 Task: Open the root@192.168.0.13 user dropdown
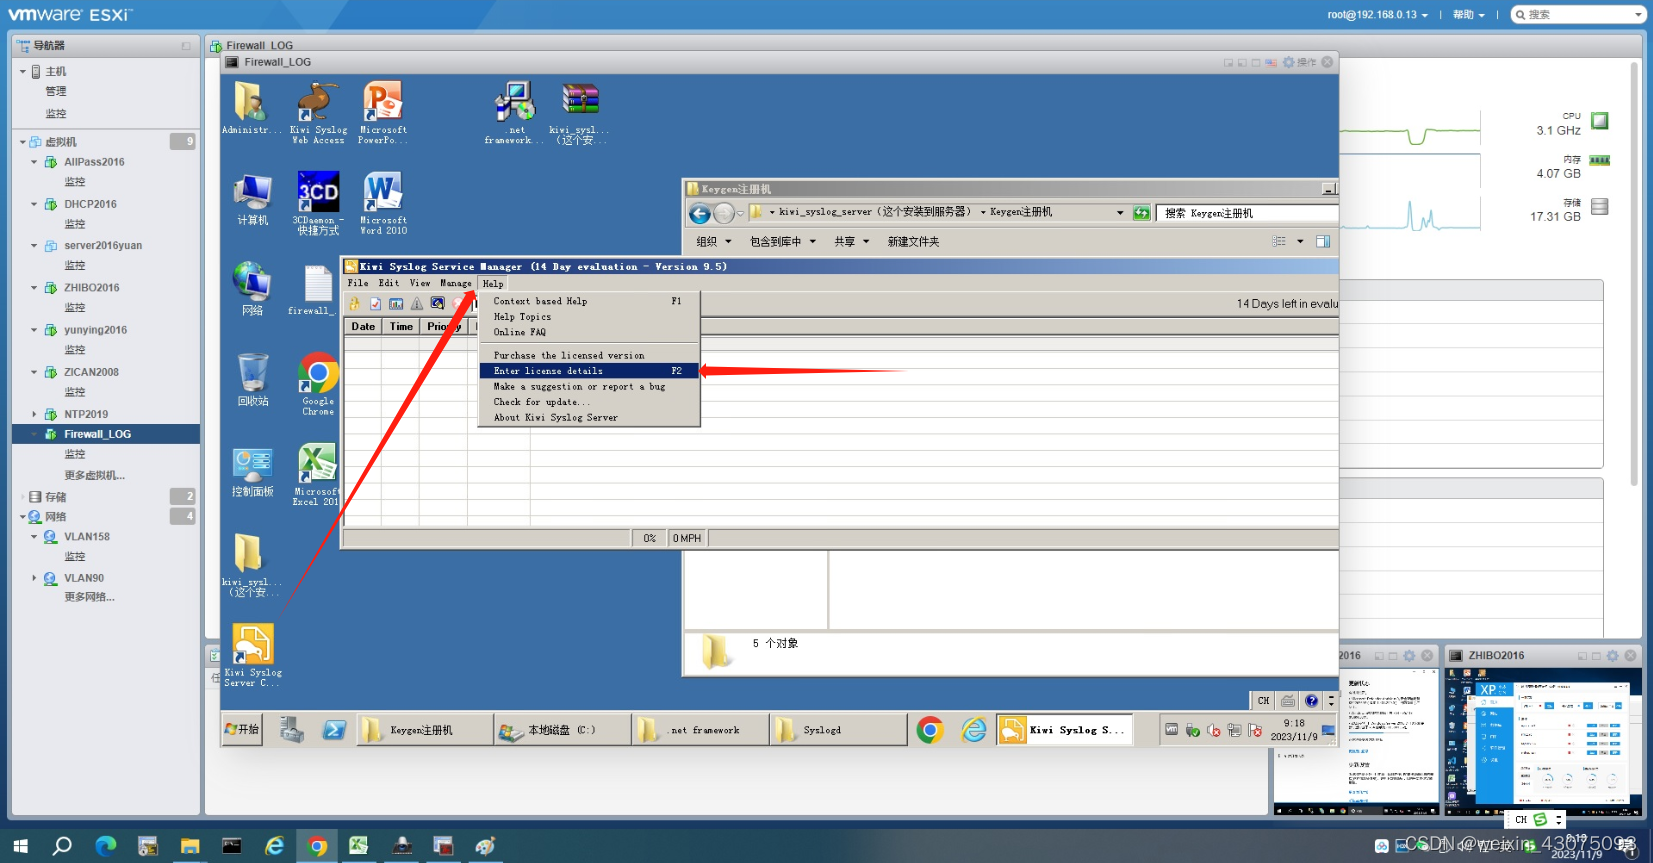[x=1377, y=15]
